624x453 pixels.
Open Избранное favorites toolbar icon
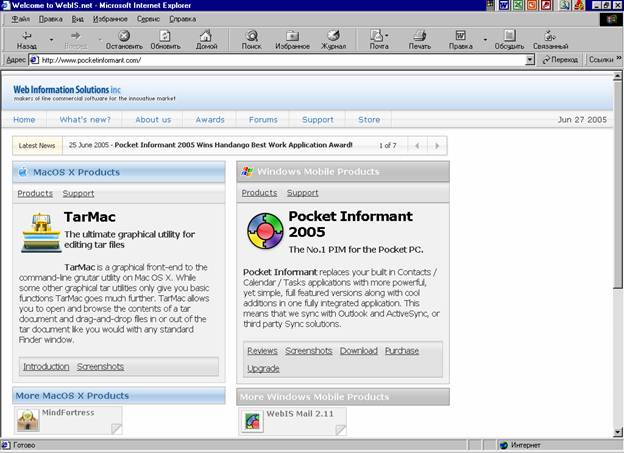(292, 40)
